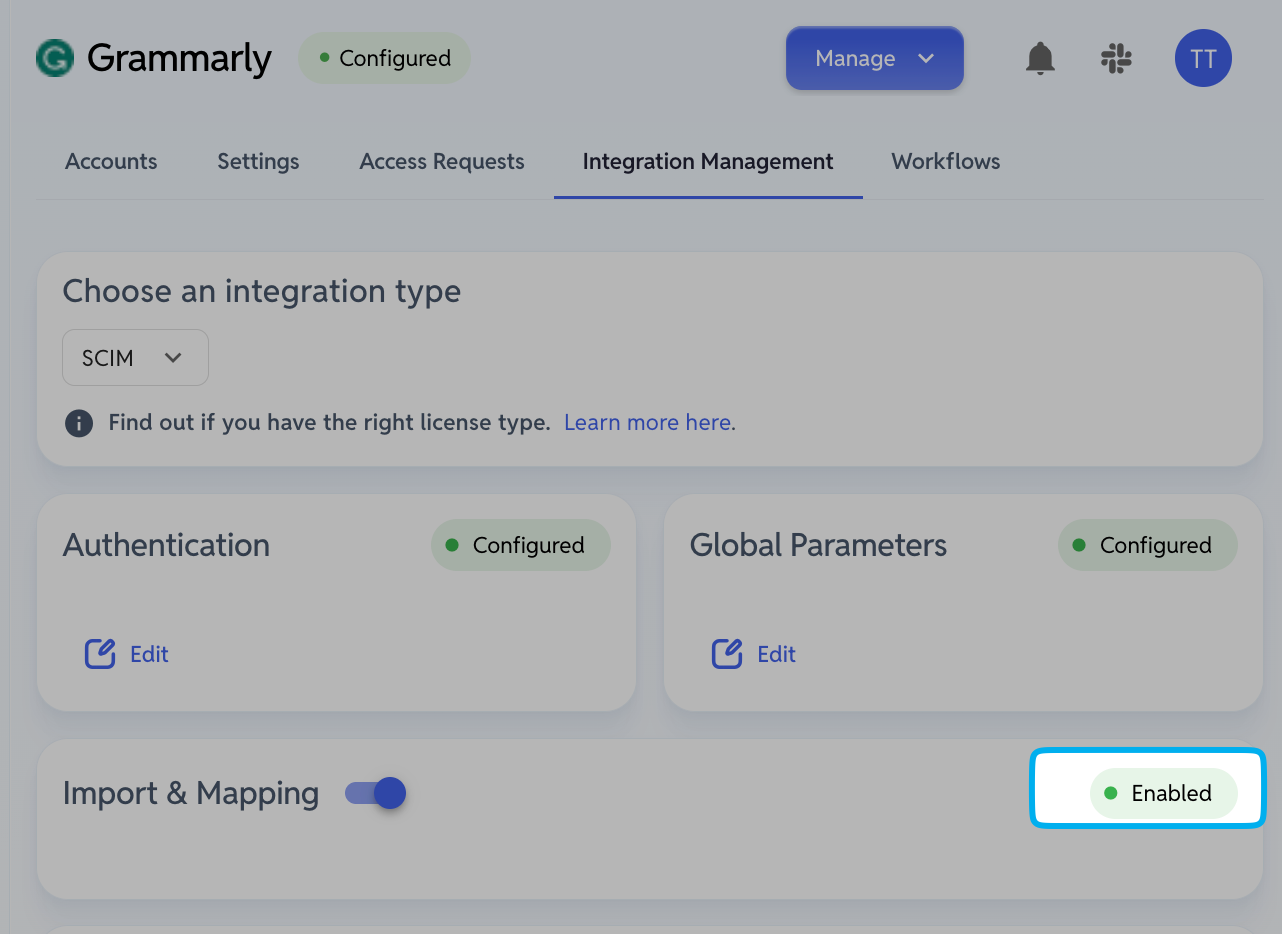Expand the Manage dropdown button

point(874,58)
